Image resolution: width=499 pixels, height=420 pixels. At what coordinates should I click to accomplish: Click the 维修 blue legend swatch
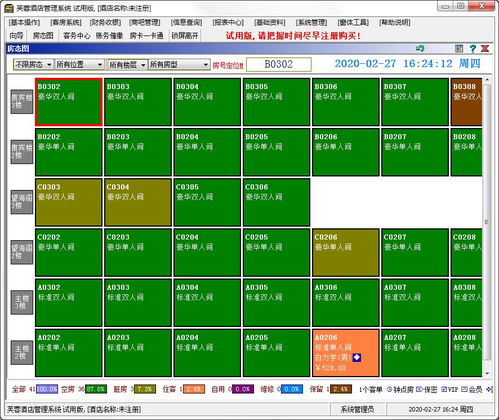[292, 389]
